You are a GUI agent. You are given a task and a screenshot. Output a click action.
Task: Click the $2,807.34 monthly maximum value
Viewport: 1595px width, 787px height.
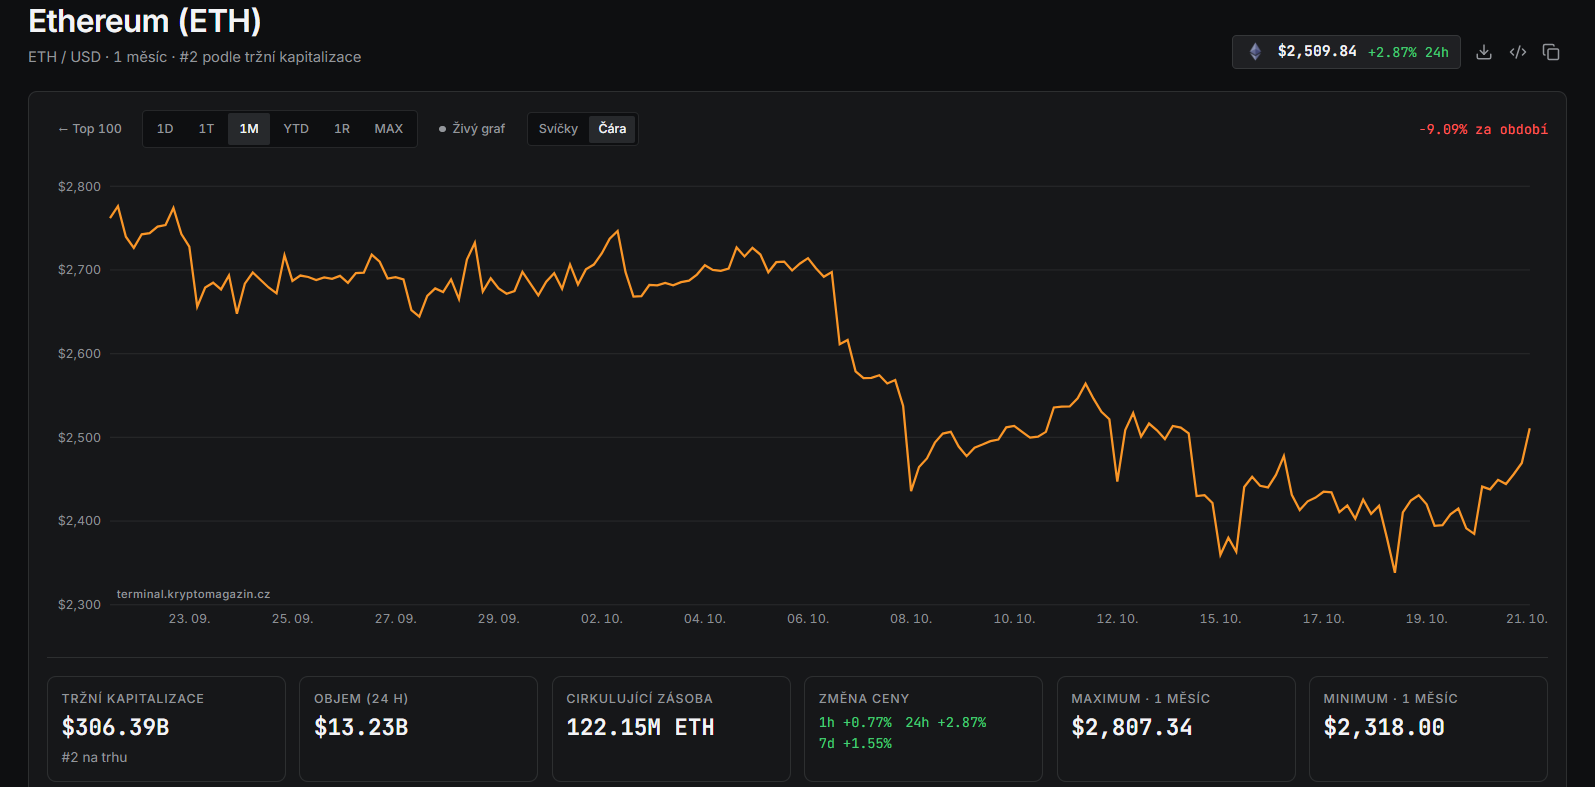pos(1132,727)
